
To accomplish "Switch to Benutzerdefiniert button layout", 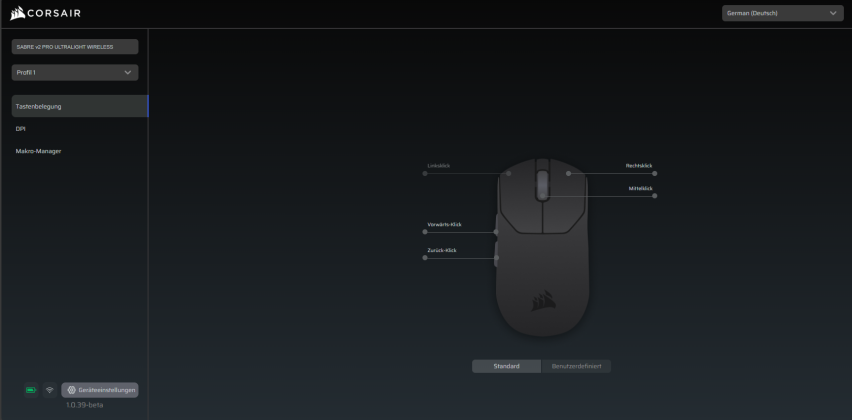I will coord(576,366).
